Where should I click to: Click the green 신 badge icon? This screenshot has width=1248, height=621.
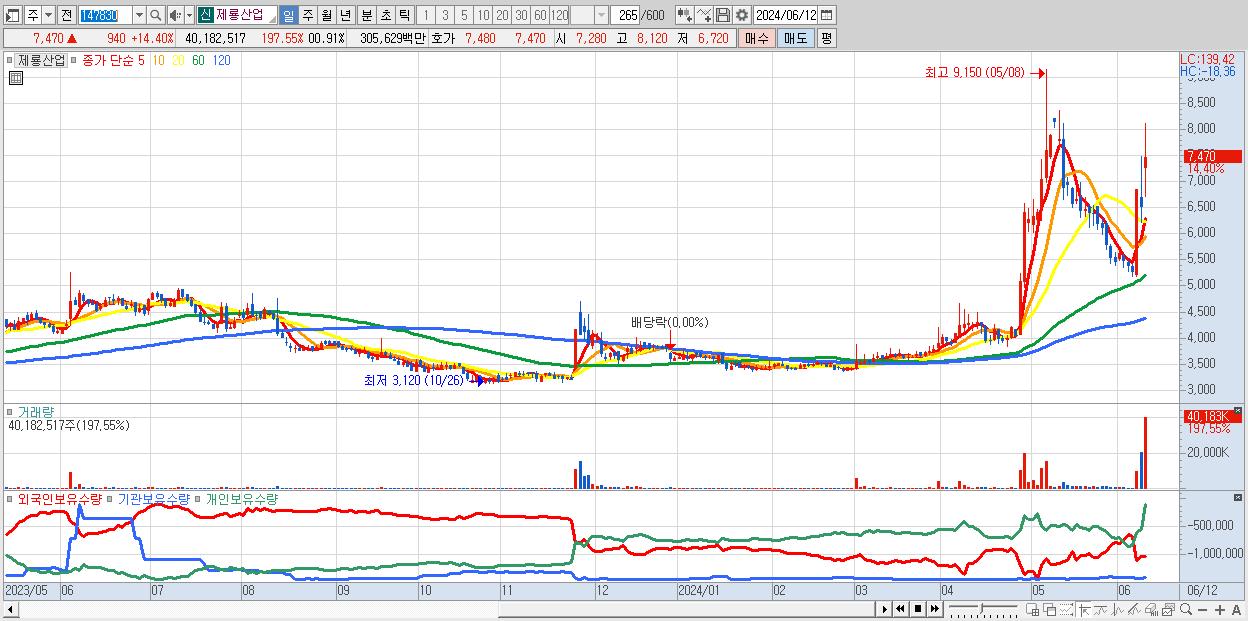(x=205, y=15)
